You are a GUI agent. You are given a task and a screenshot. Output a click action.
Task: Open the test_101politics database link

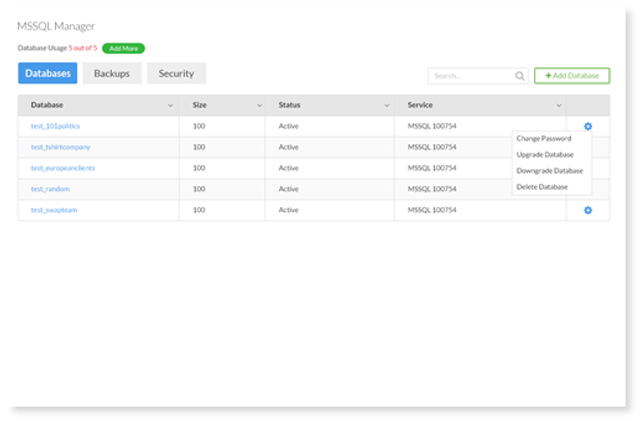point(55,126)
